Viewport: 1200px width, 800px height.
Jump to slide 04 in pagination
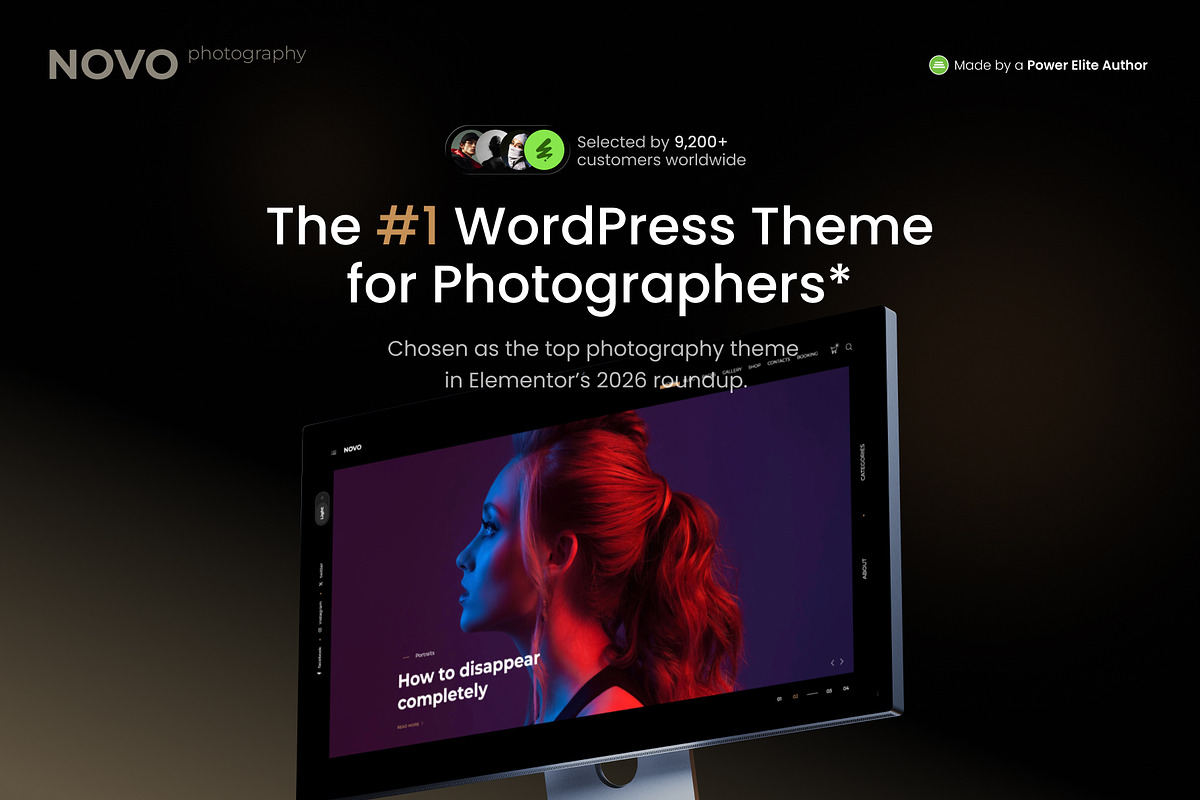(846, 688)
